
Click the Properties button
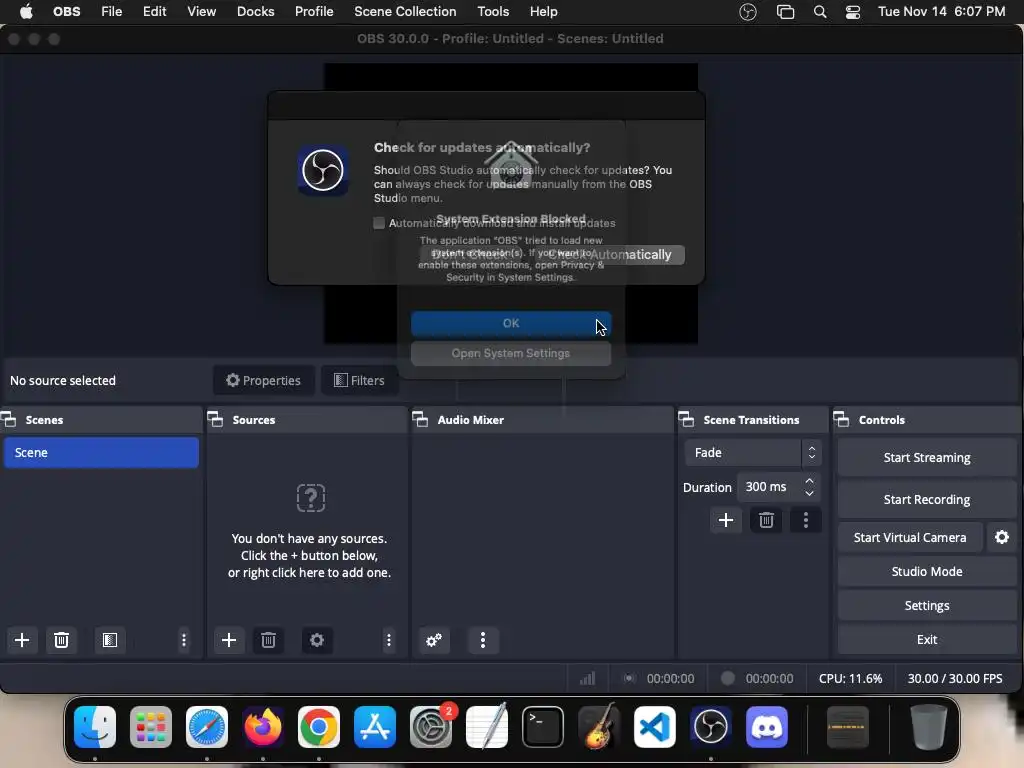(263, 380)
